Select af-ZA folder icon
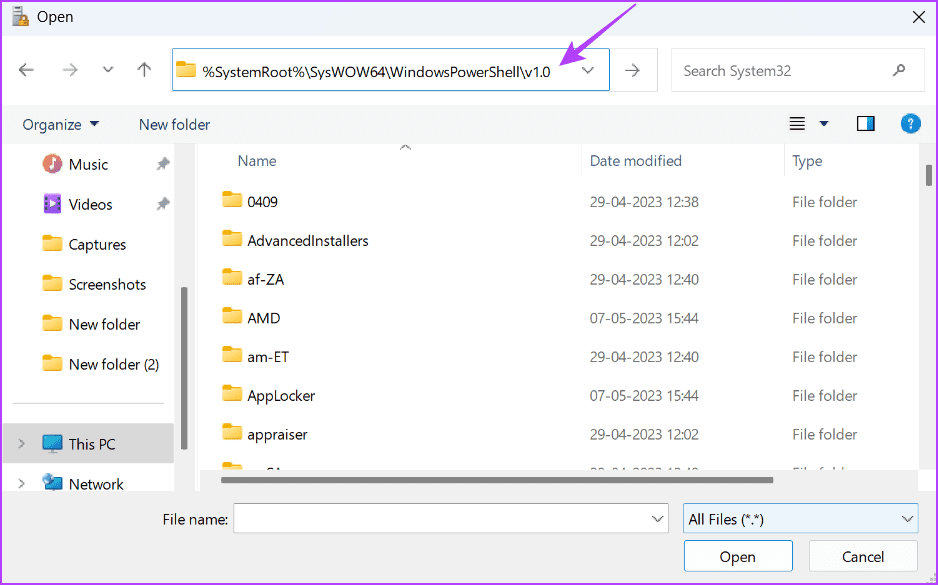Image resolution: width=938 pixels, height=585 pixels. click(x=232, y=278)
